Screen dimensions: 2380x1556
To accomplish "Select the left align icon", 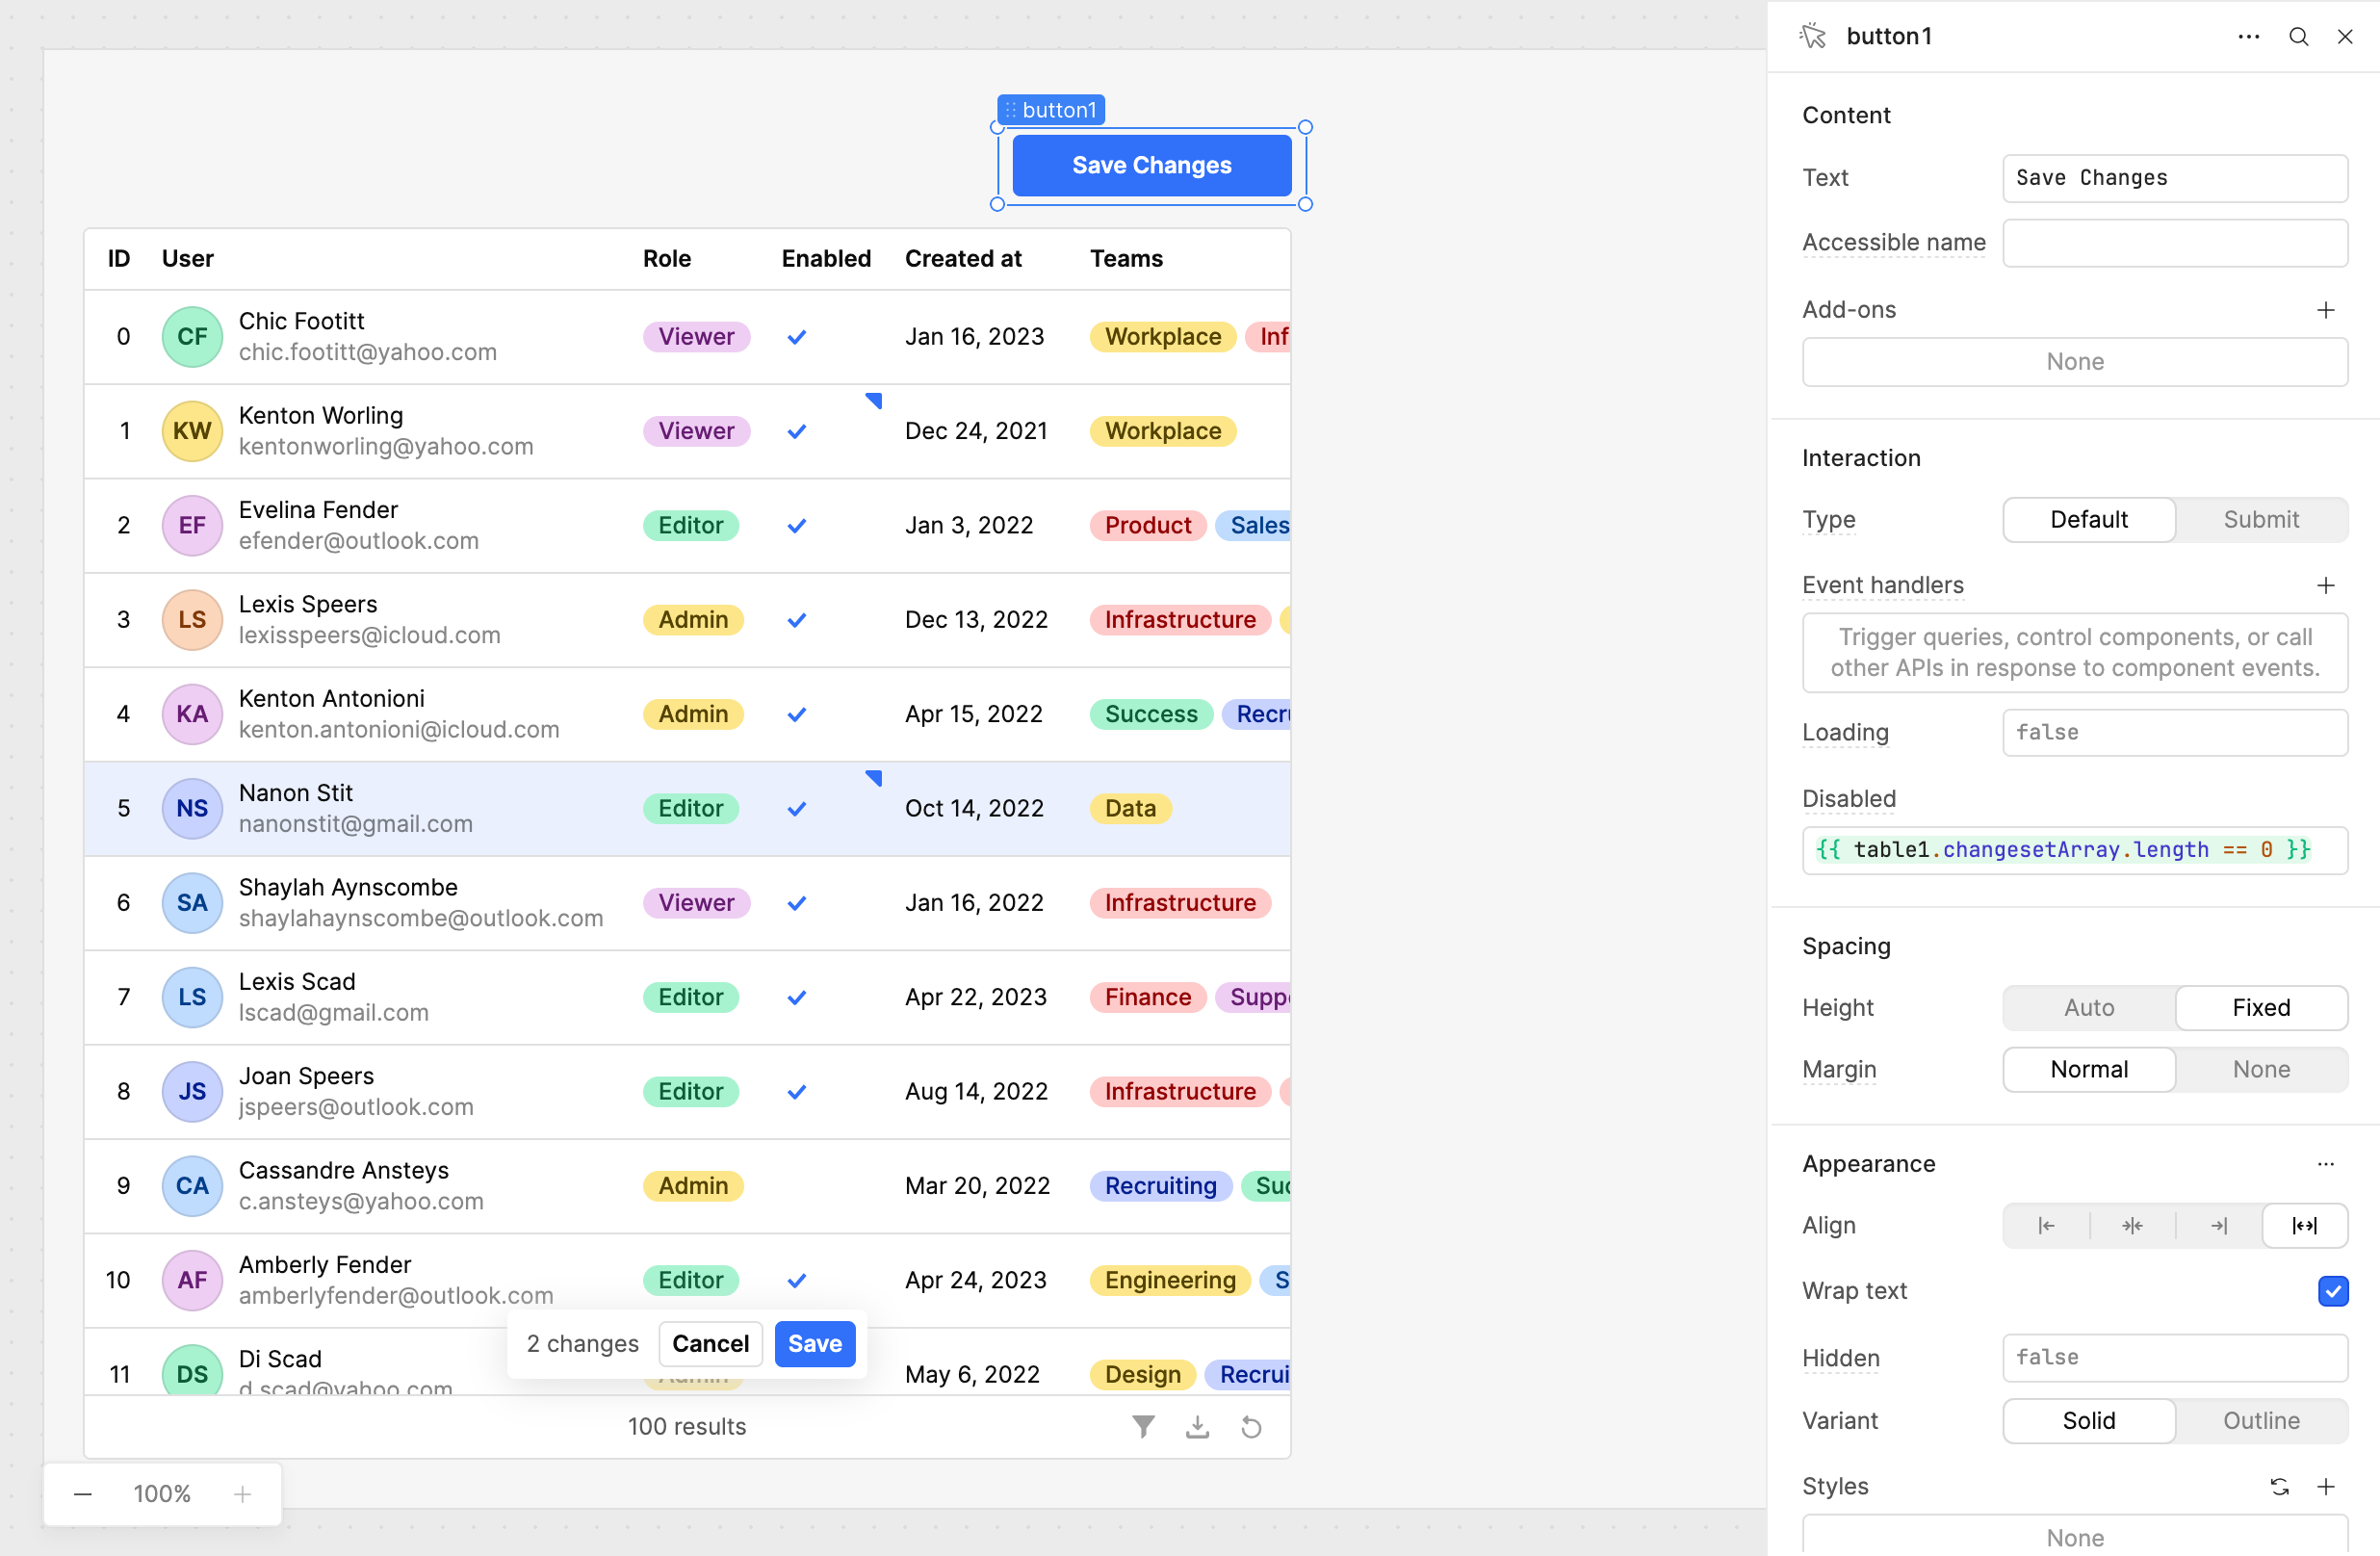I will point(2046,1225).
